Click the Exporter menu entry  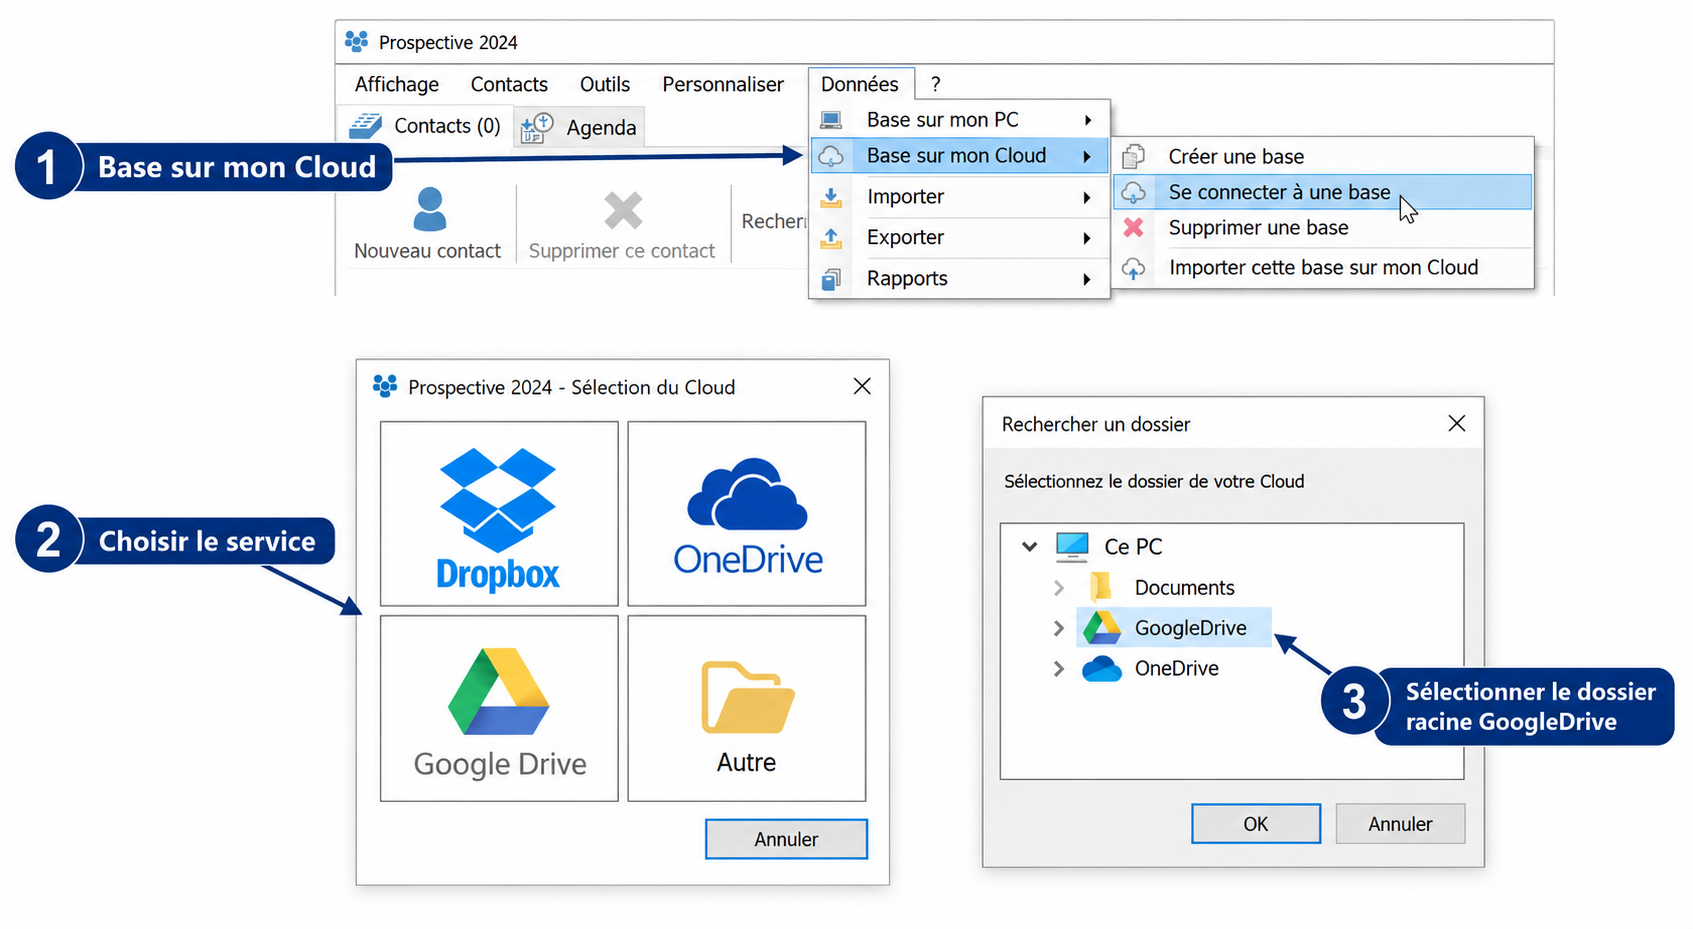(960, 238)
